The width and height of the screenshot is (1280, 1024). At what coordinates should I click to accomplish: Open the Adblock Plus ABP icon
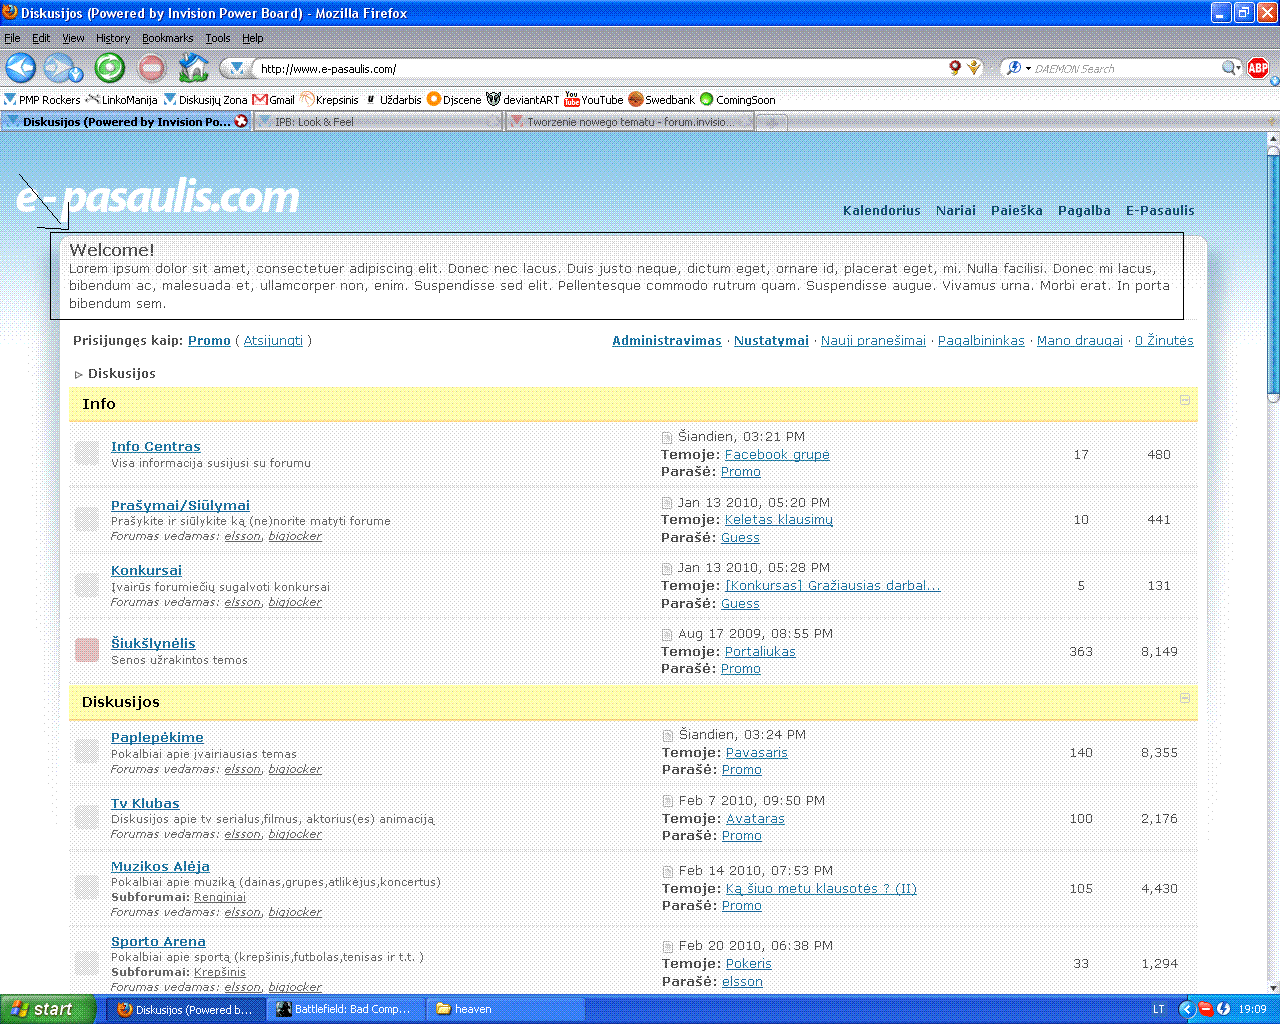point(1258,68)
